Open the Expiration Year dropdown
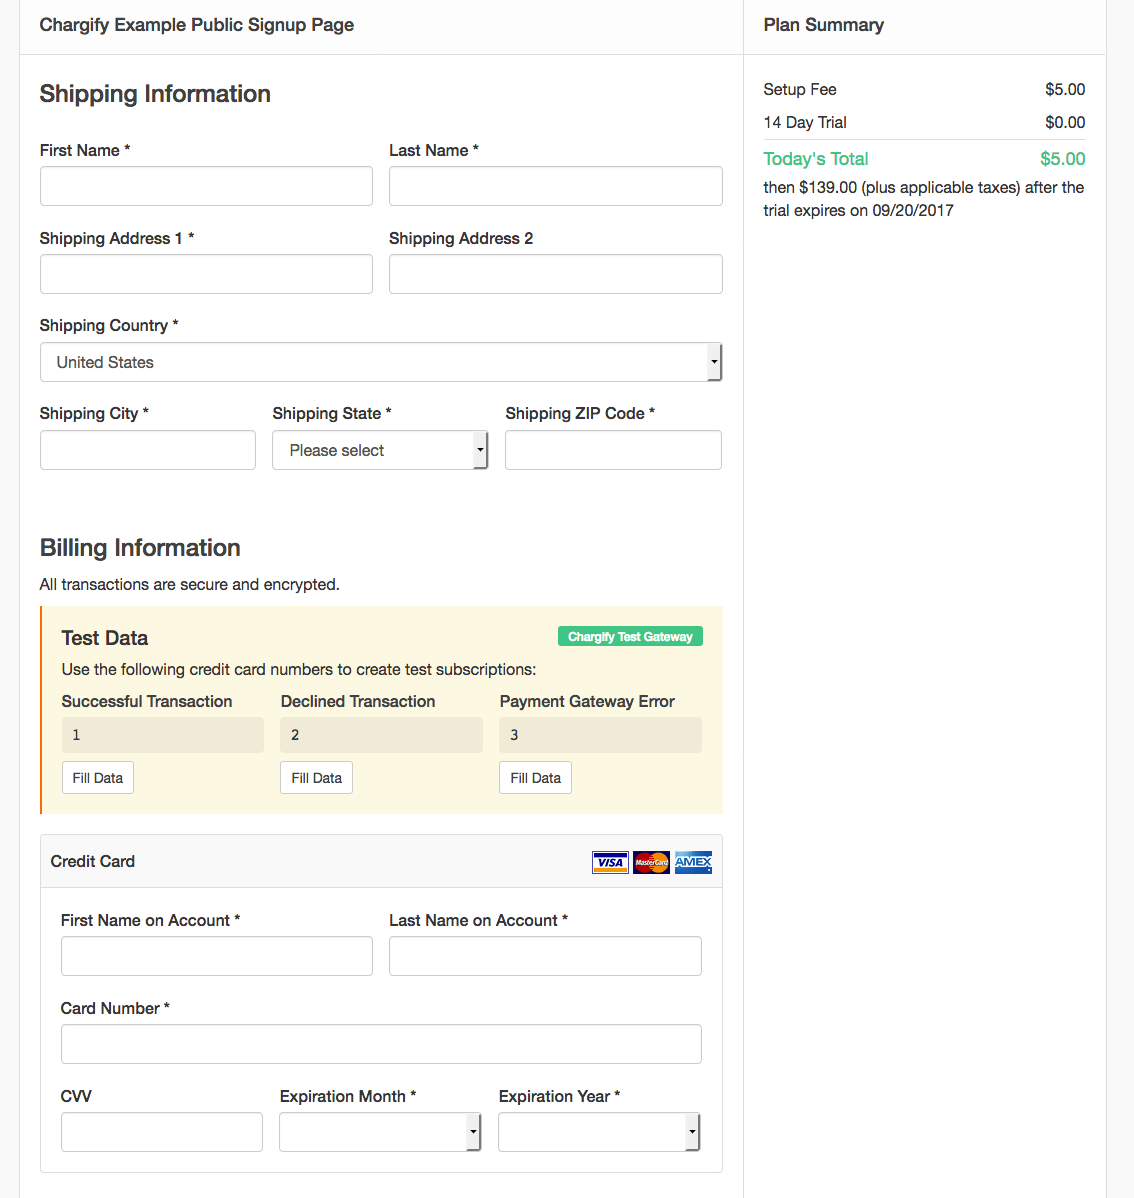Viewport: 1134px width, 1198px height. (599, 1132)
